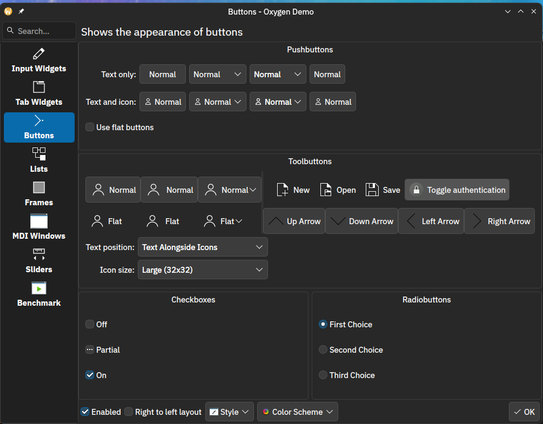
Task: Enable Right to left layout checkbox
Action: [163, 412]
